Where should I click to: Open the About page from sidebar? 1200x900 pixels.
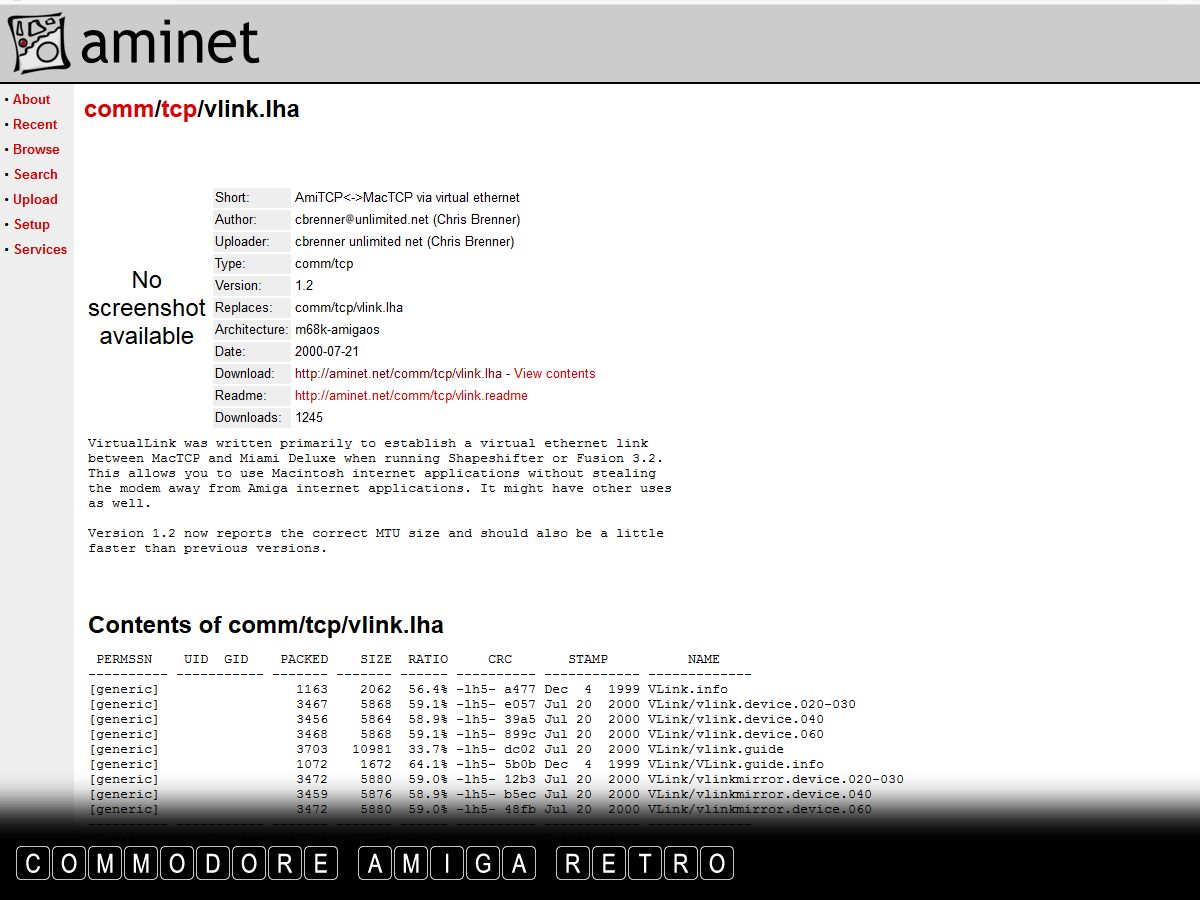(x=31, y=99)
